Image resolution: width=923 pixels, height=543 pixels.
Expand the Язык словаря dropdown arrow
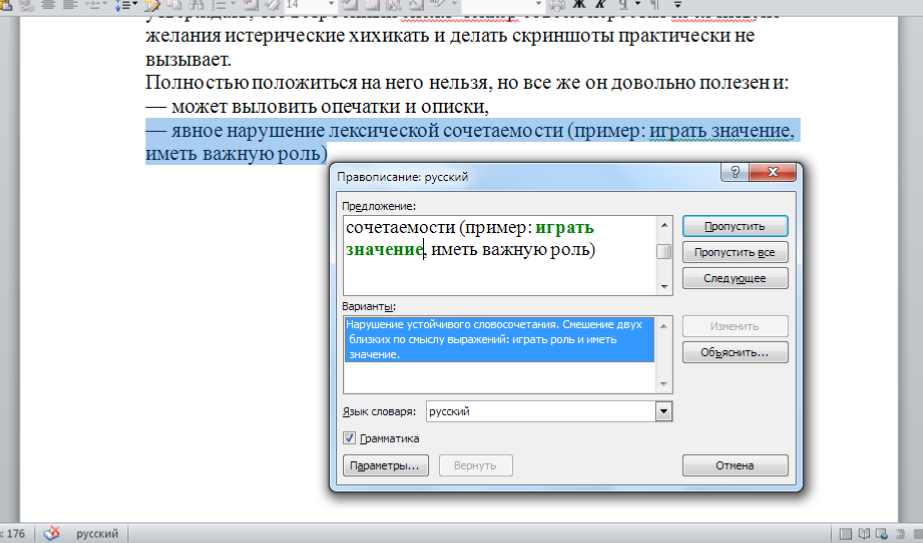662,411
